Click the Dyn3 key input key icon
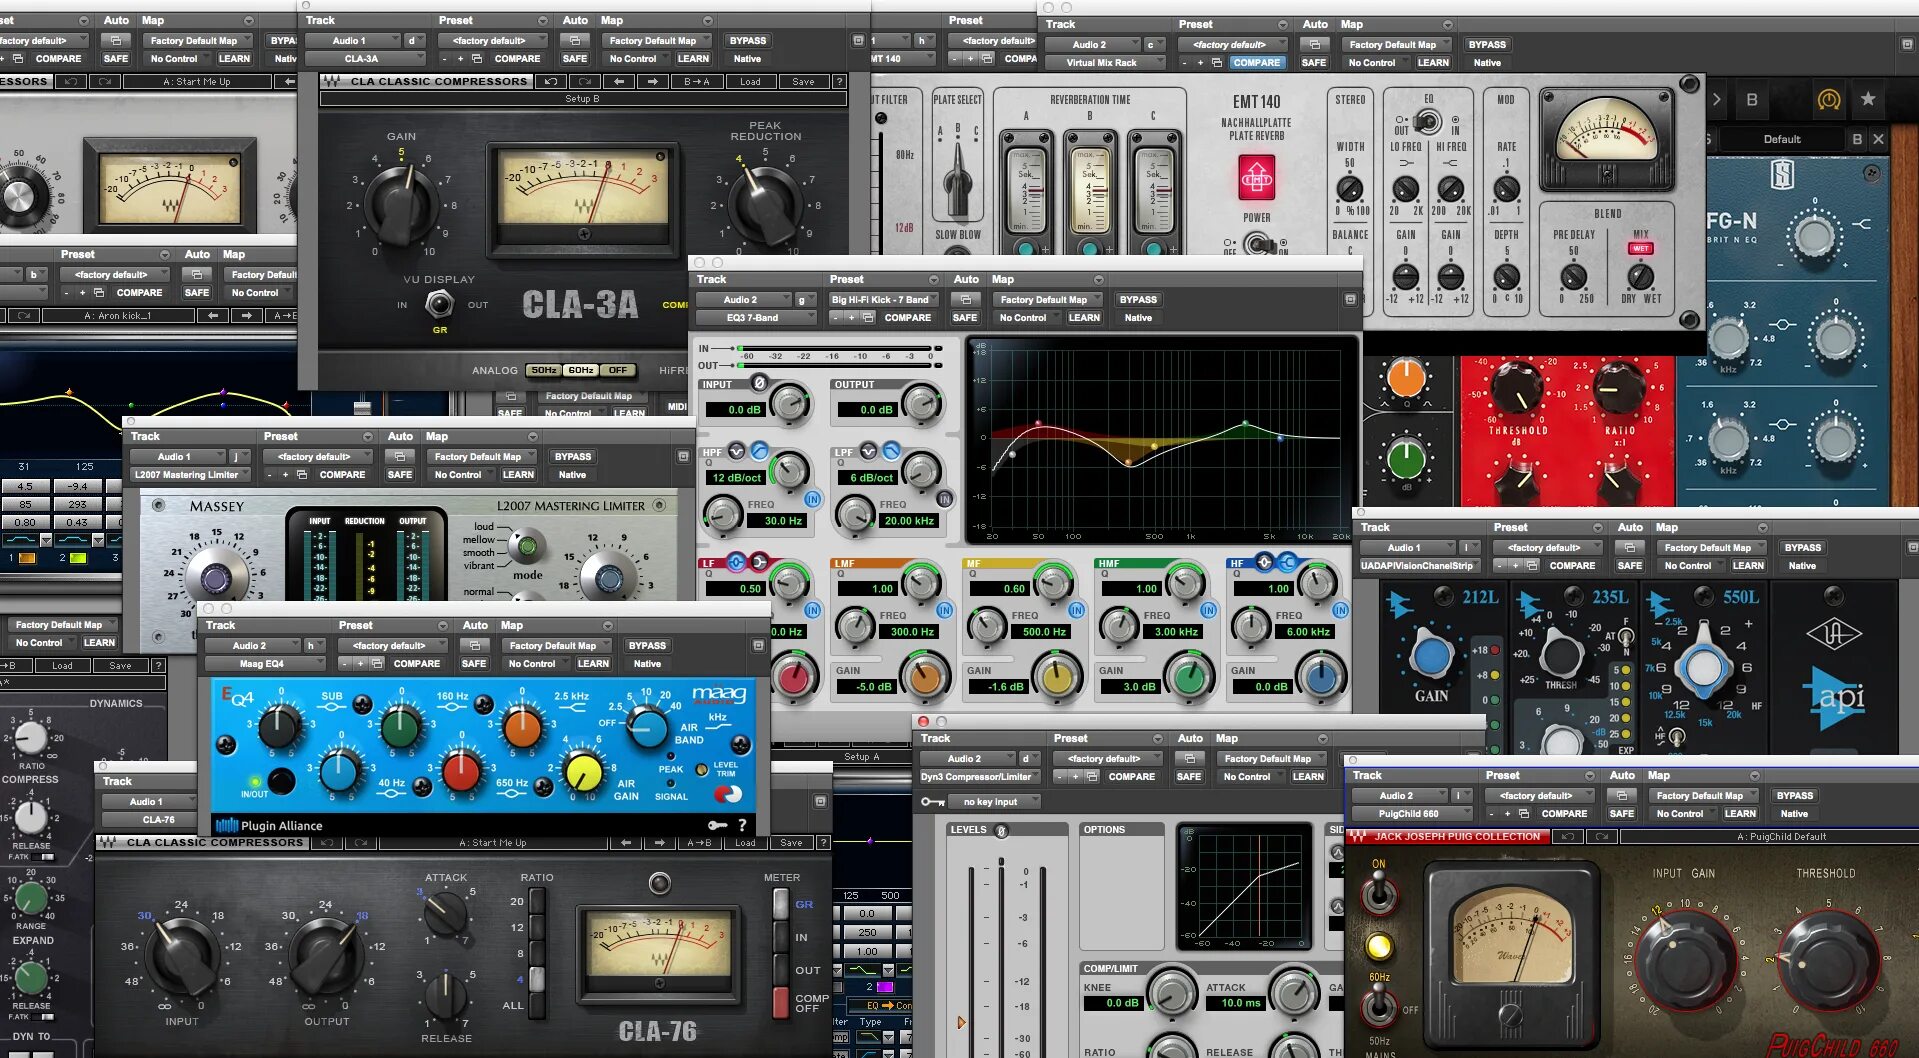Screen dimensions: 1919x1058 [932, 802]
